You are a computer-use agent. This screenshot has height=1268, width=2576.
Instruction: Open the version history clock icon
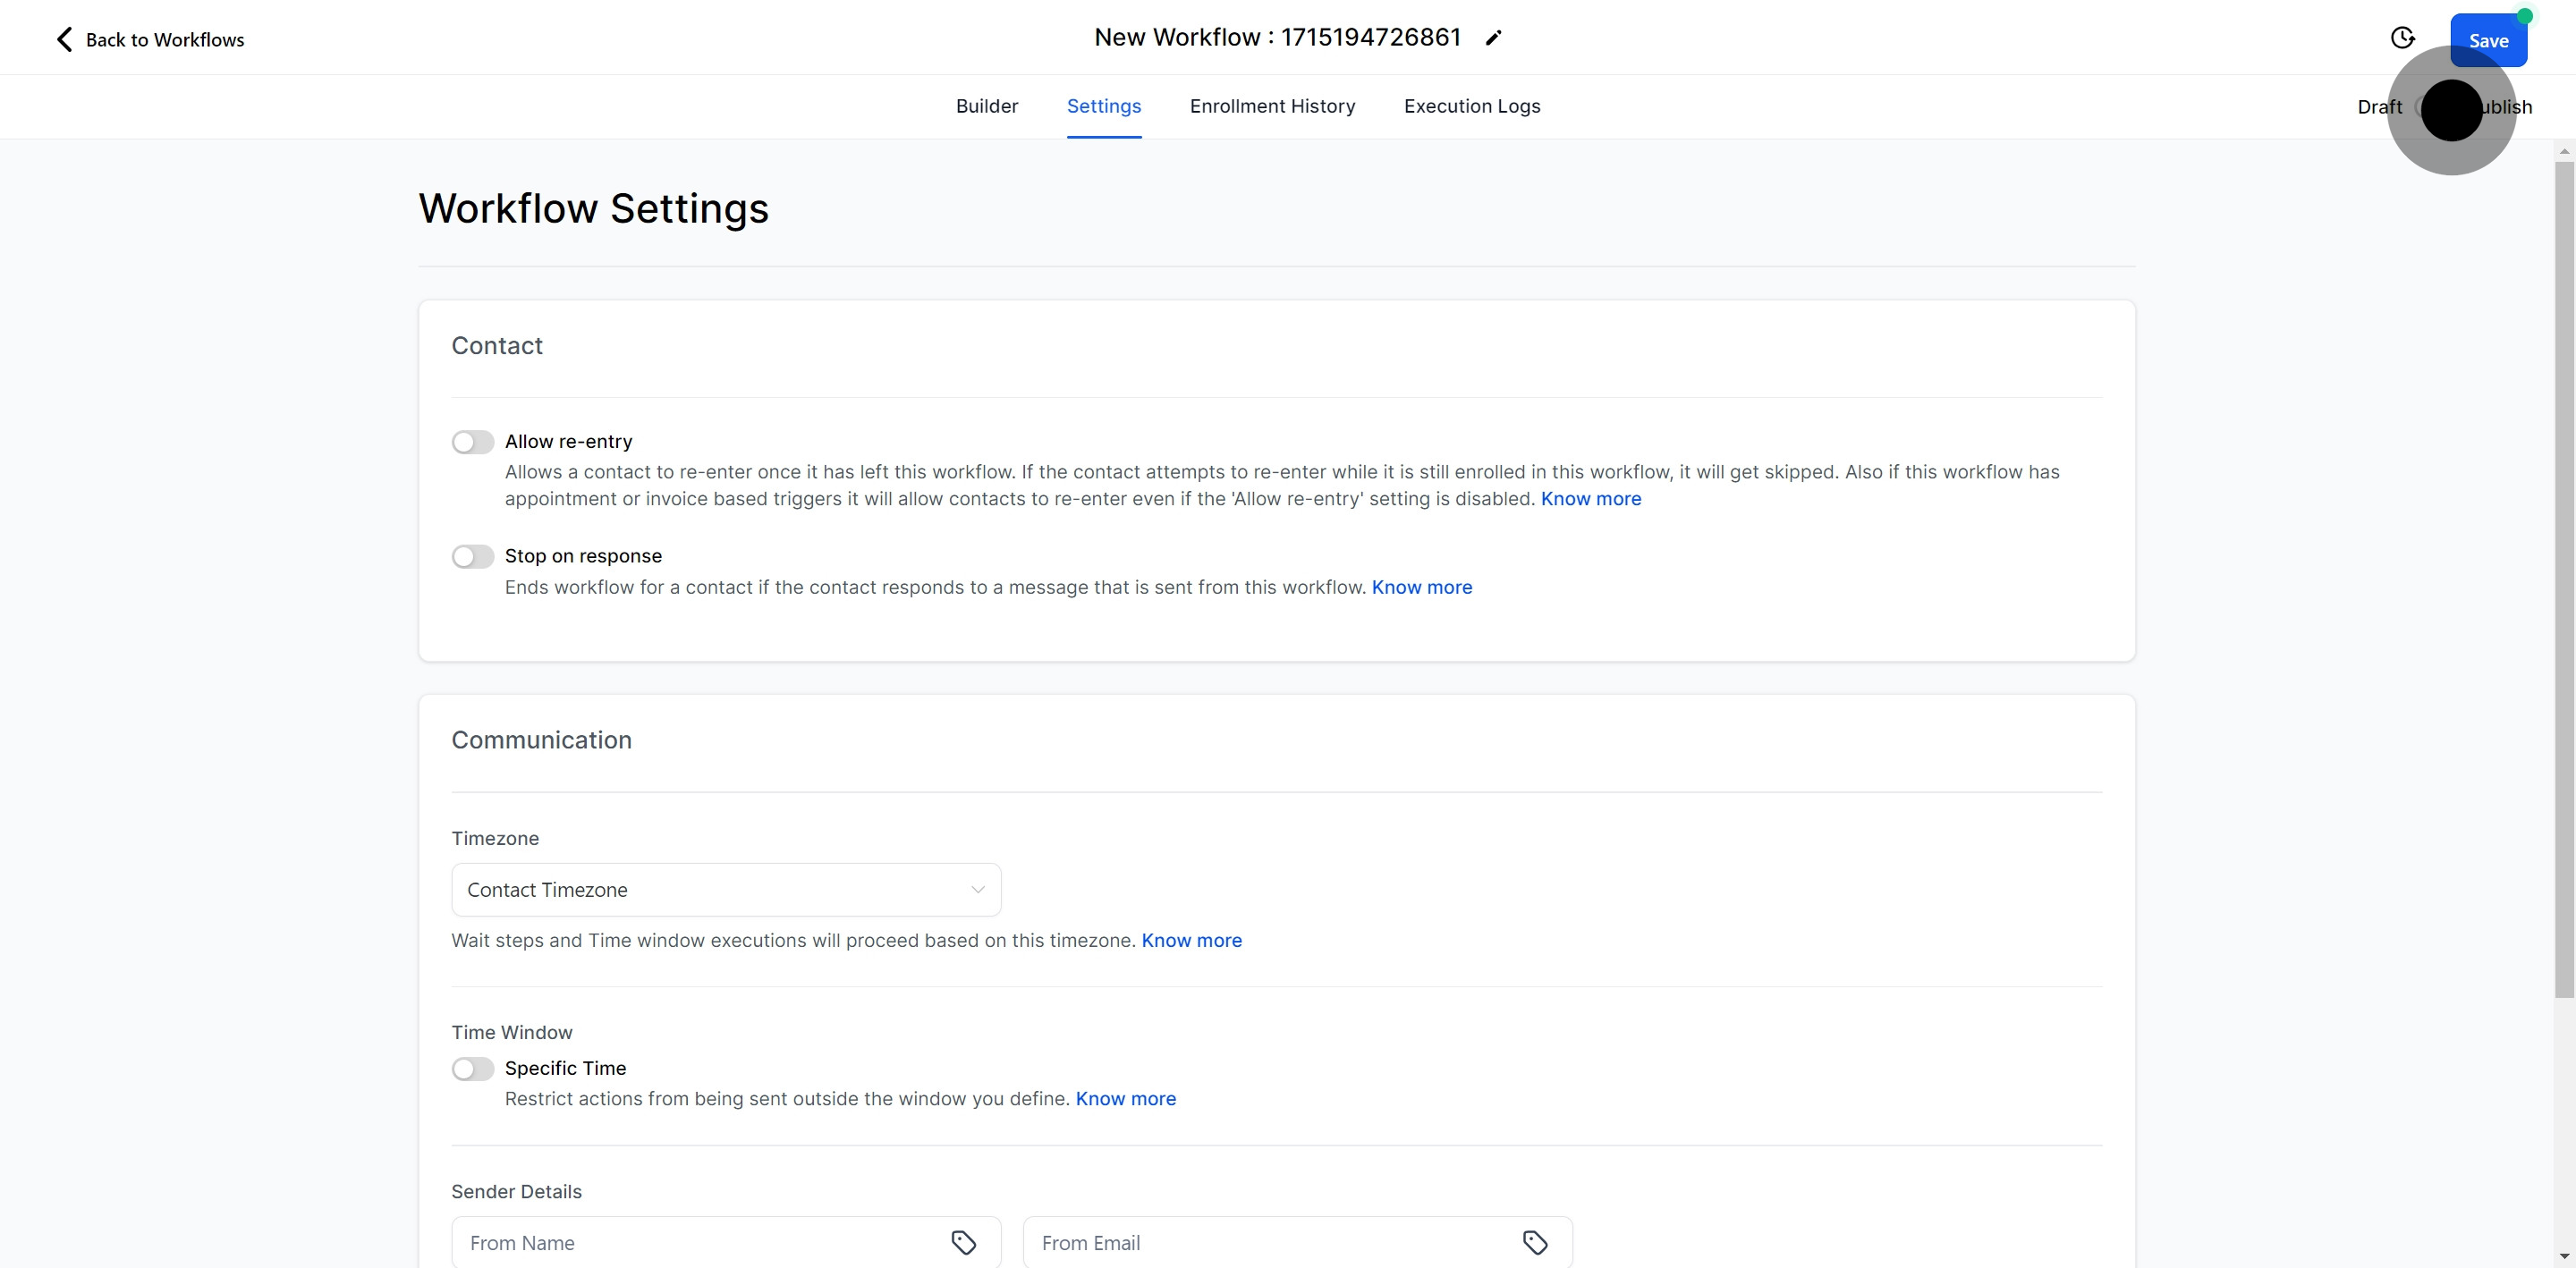2402,38
